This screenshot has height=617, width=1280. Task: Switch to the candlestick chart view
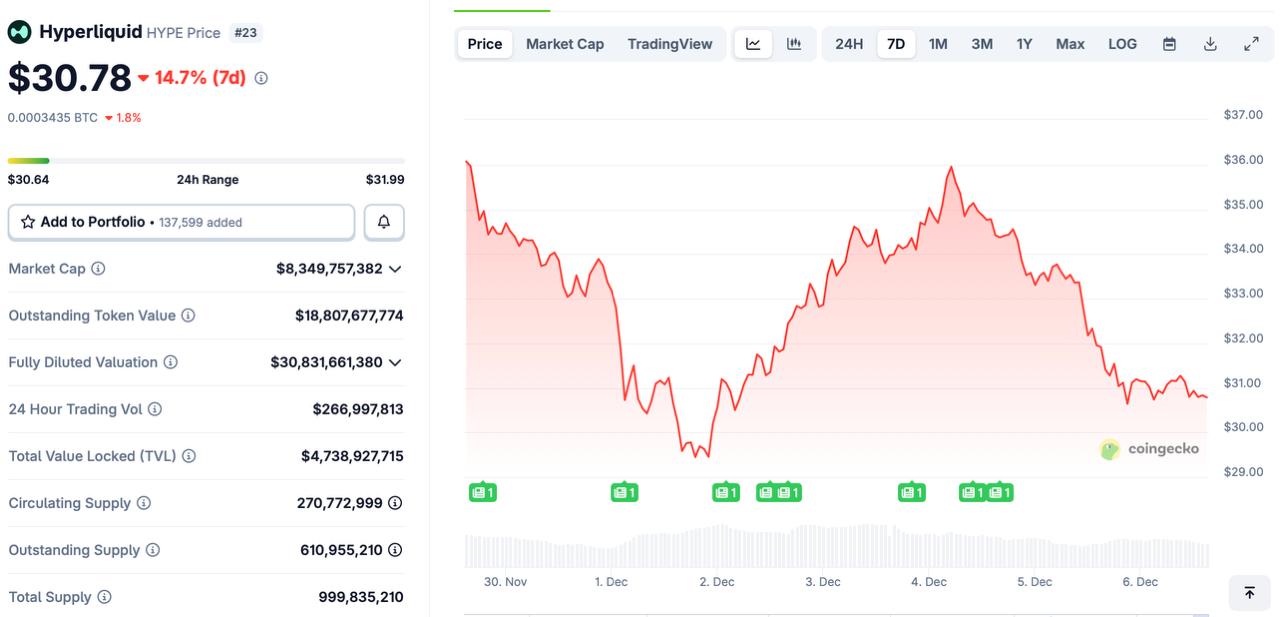(794, 44)
